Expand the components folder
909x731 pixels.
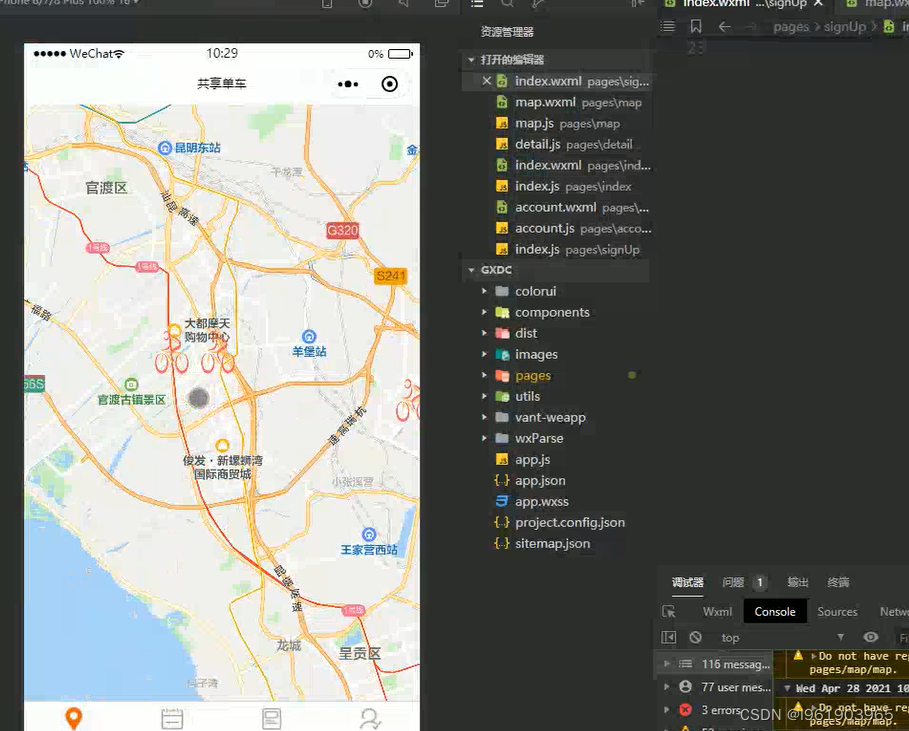click(x=485, y=312)
